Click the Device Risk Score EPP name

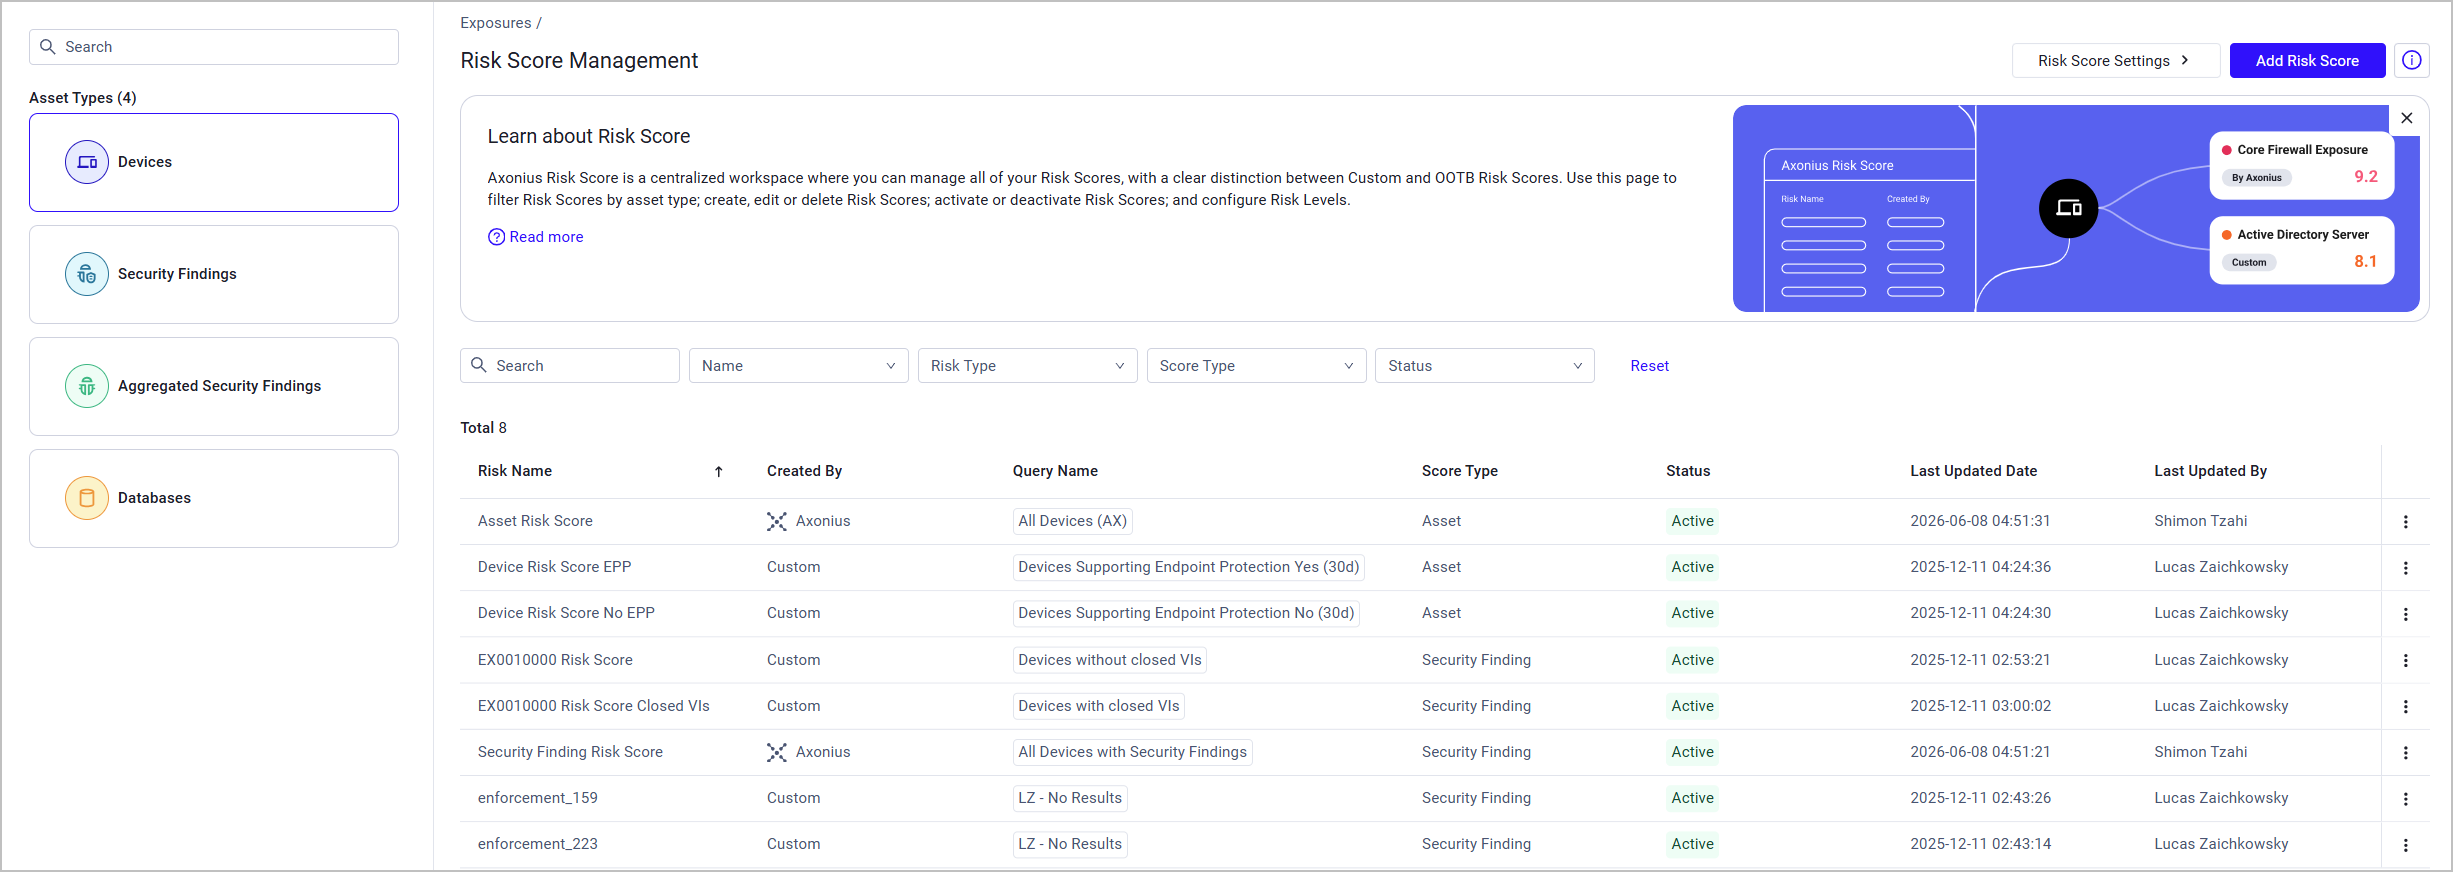pos(554,567)
